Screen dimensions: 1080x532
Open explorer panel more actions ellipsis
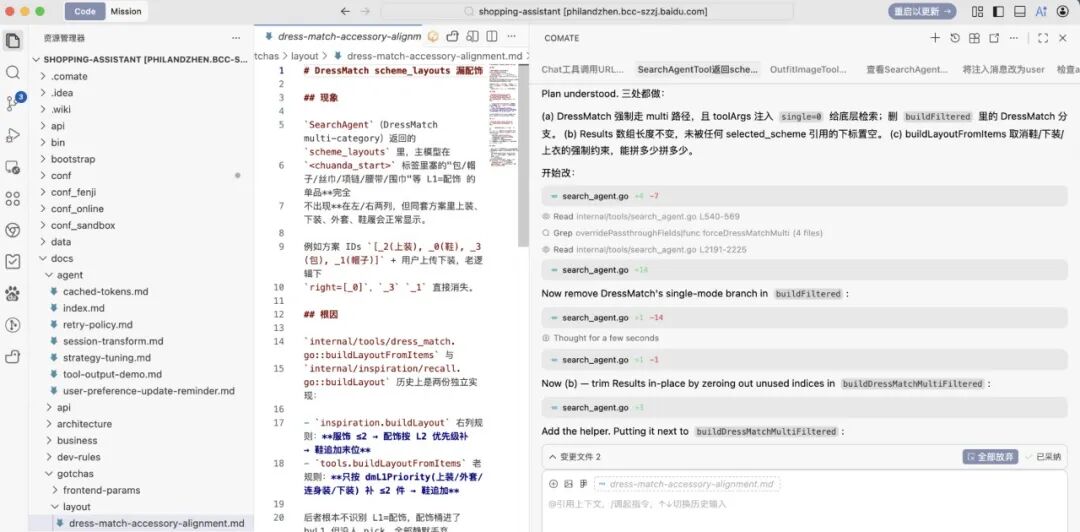pos(236,38)
